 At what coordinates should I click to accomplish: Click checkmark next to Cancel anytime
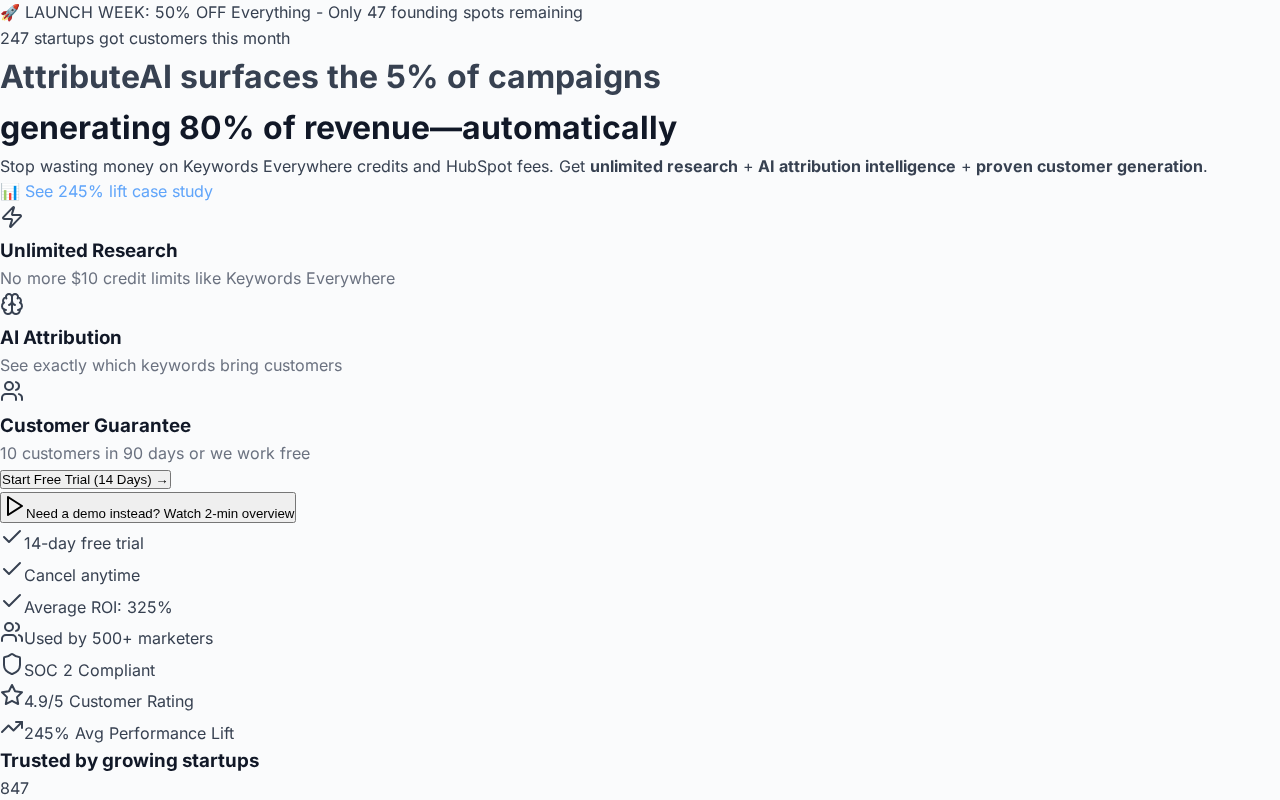coord(12,569)
